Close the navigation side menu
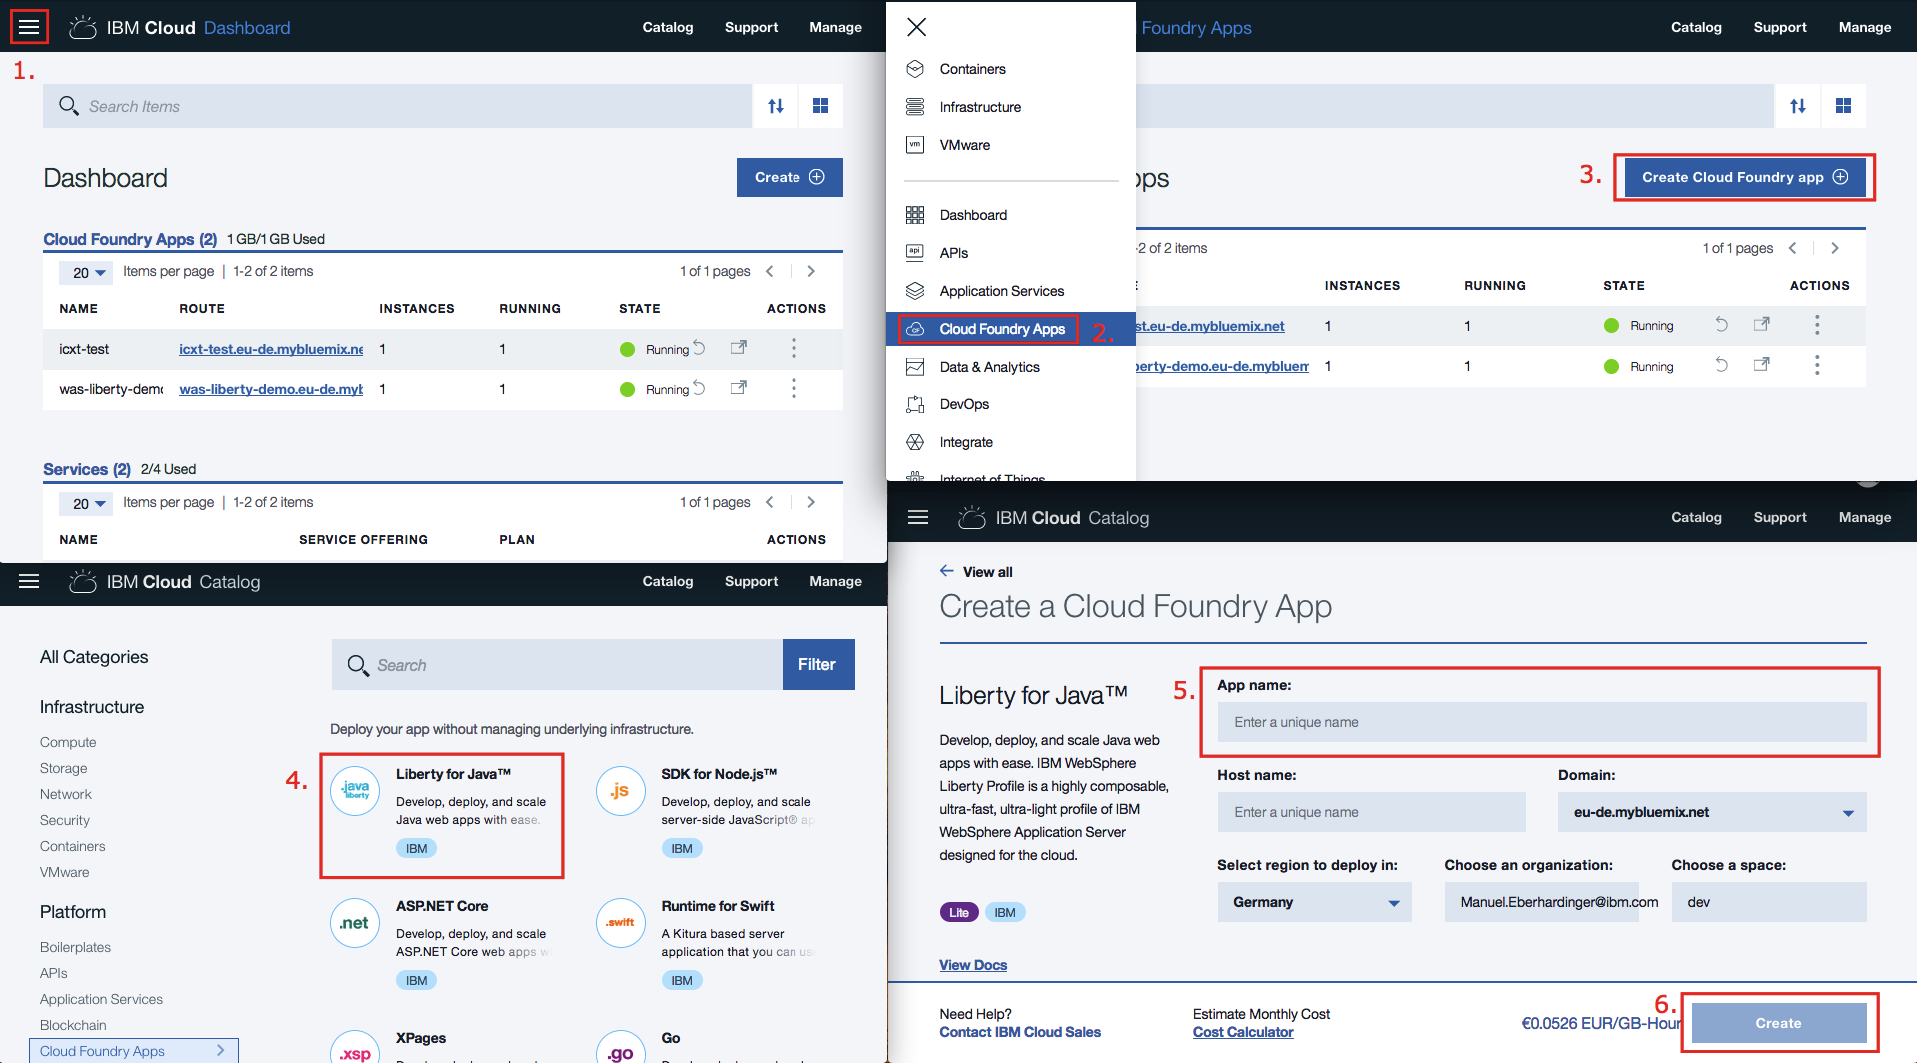This screenshot has width=1917, height=1063. tap(916, 27)
